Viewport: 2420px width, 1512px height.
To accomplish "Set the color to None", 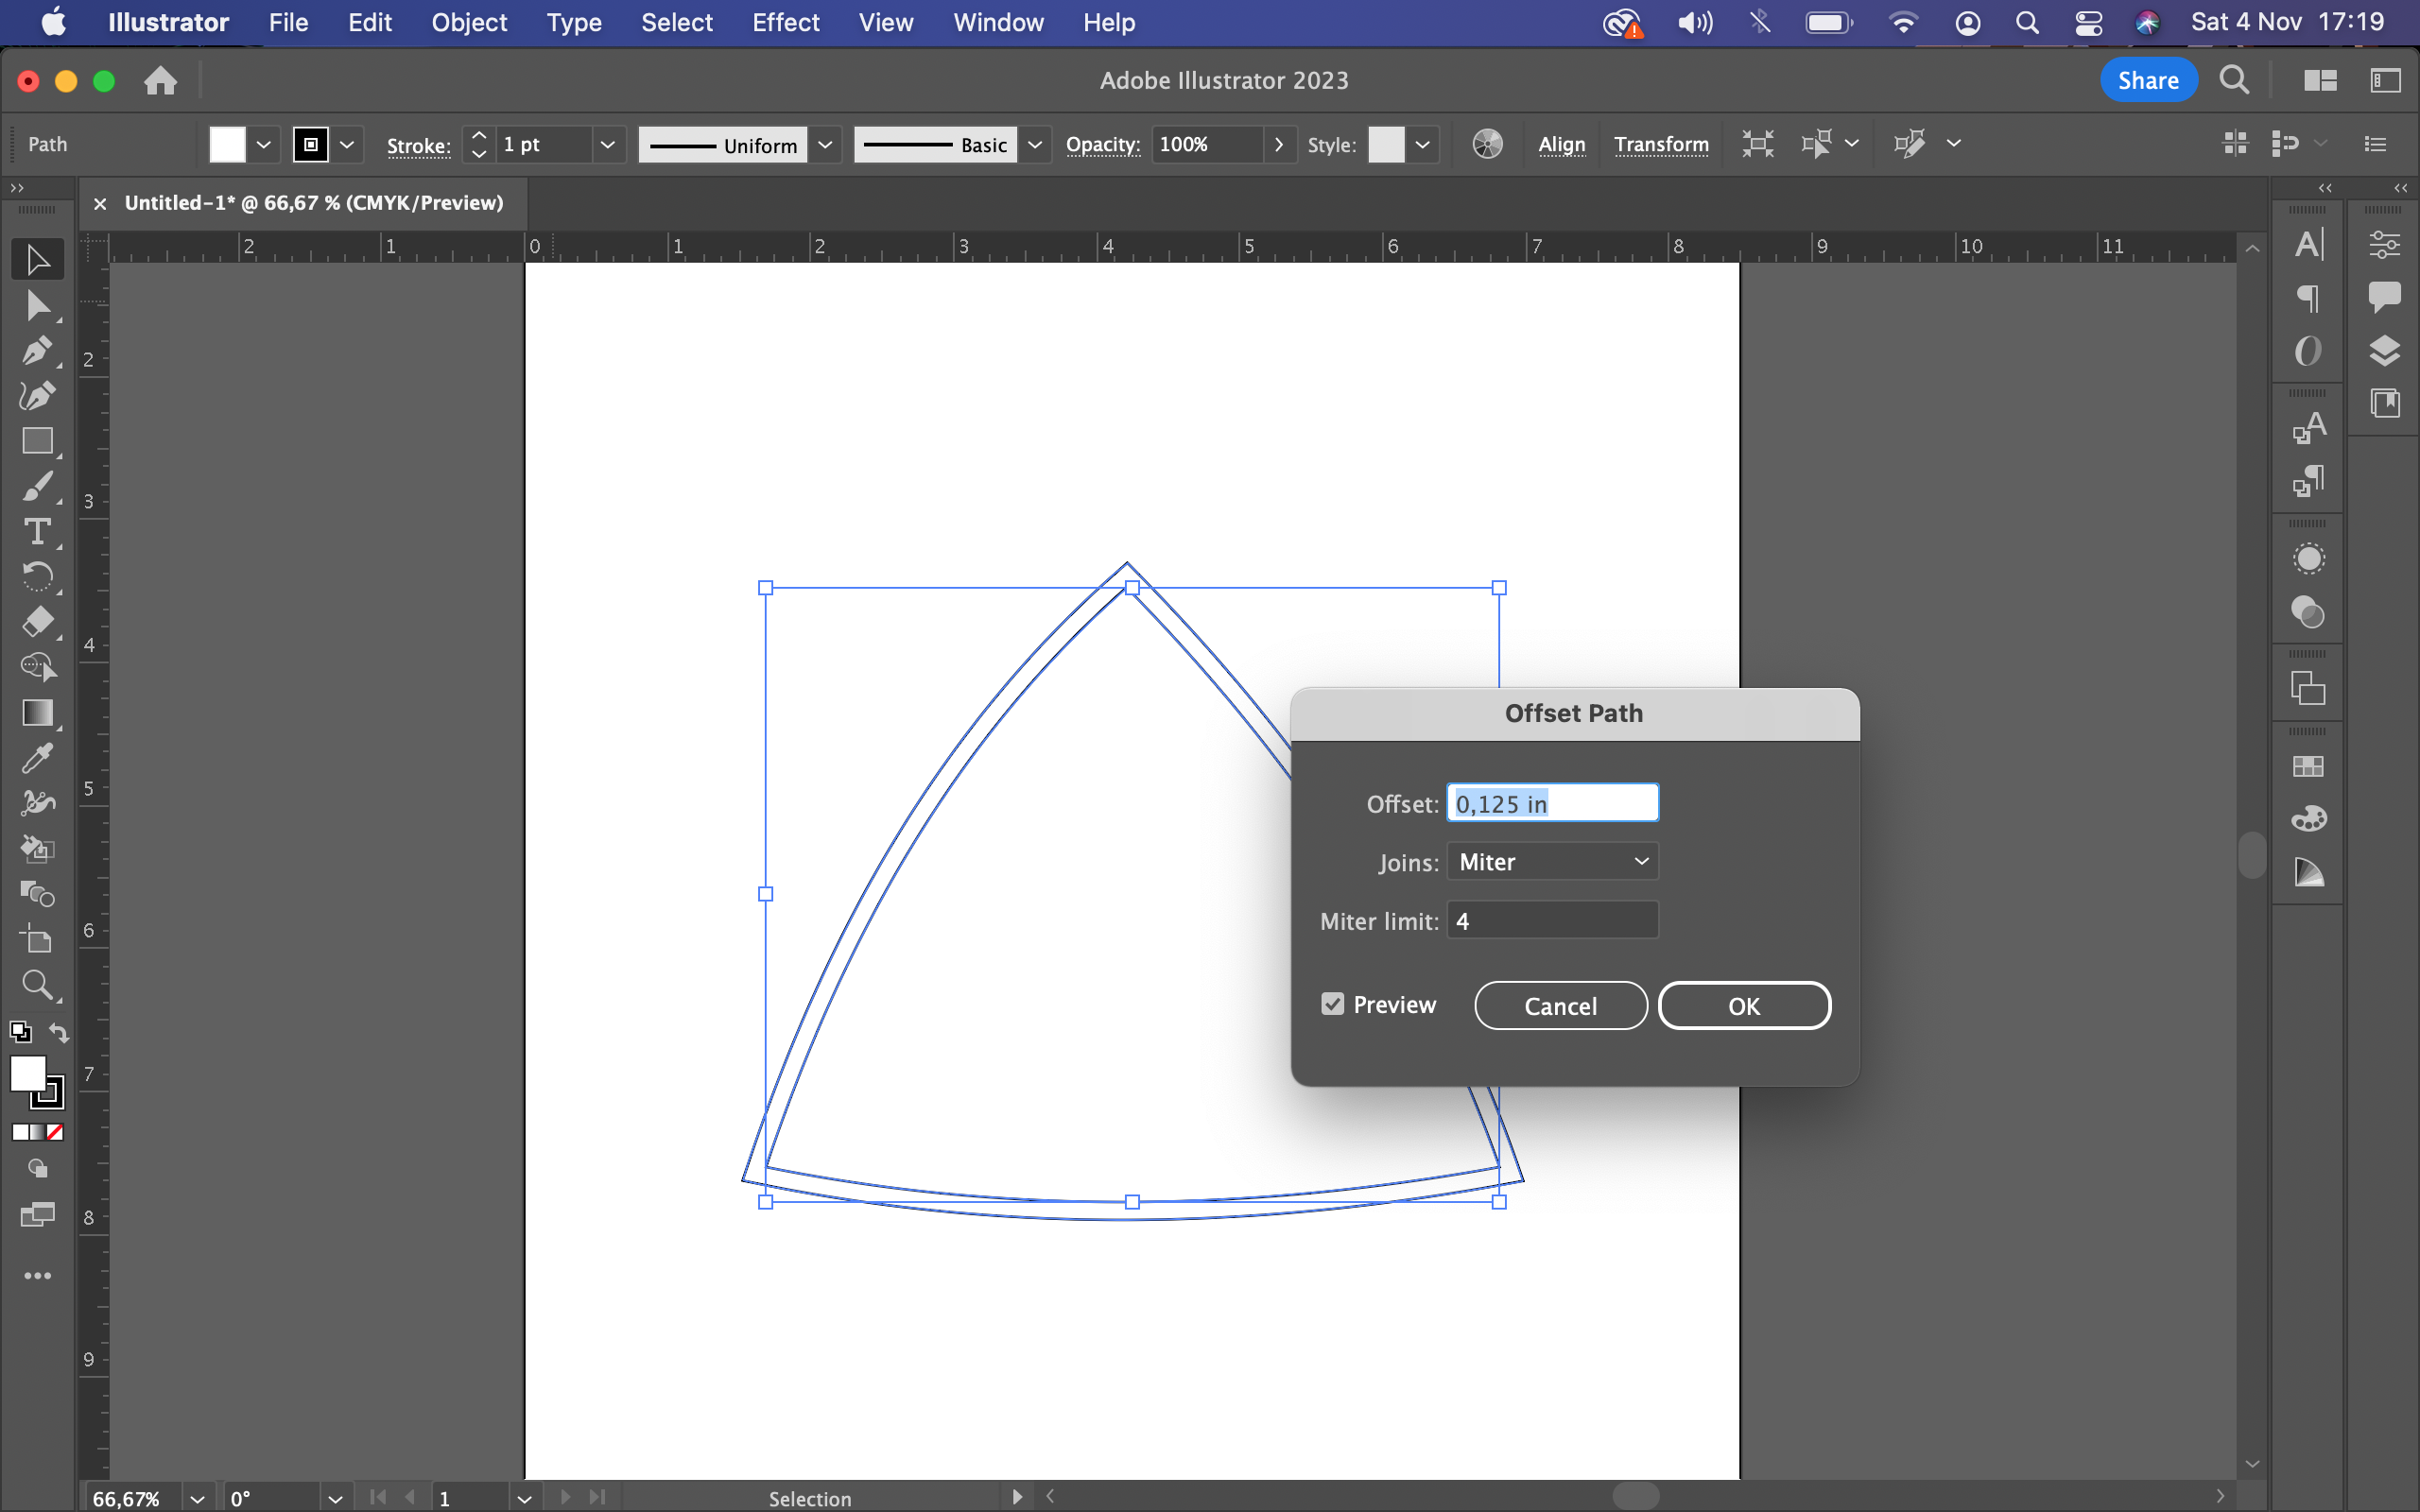I will 55,1132.
